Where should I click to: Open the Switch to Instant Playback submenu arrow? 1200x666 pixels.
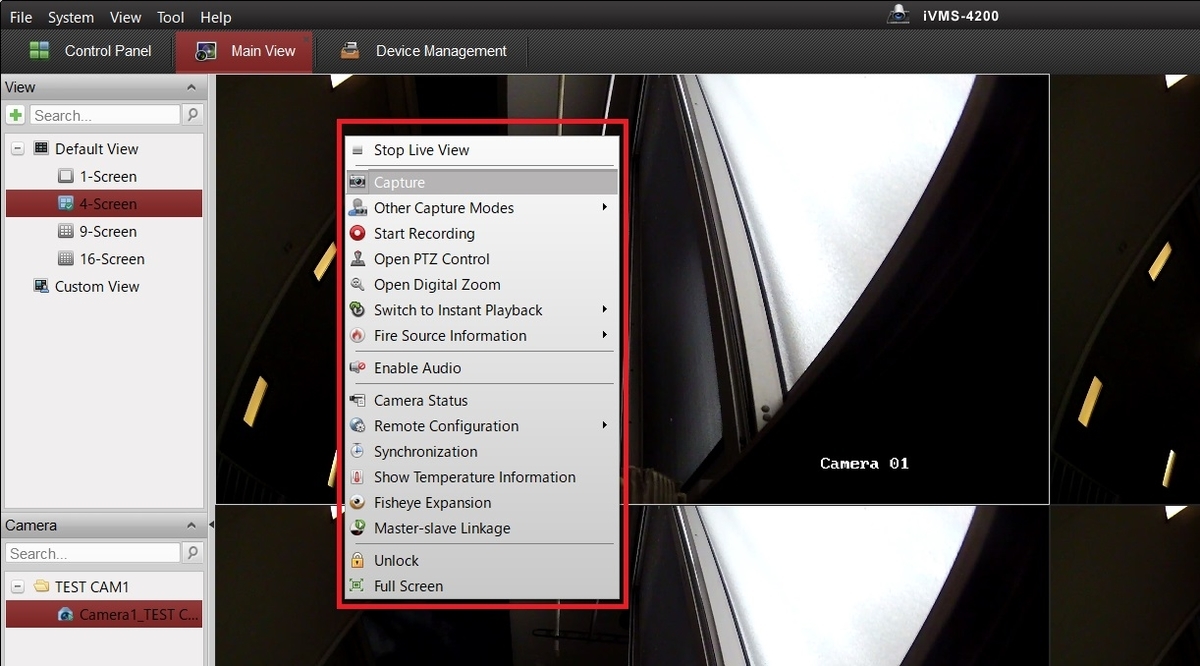605,309
